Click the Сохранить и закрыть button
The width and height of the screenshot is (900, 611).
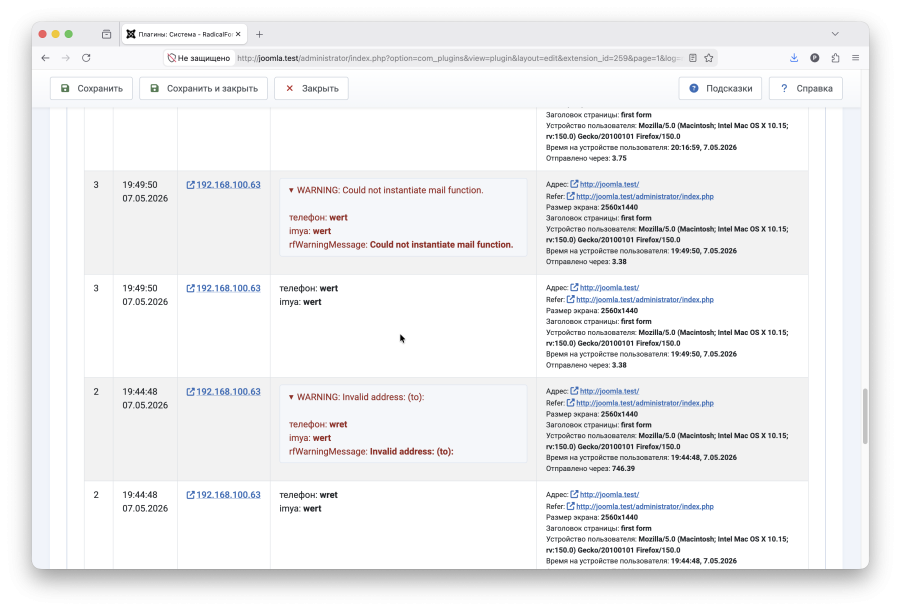tap(203, 88)
